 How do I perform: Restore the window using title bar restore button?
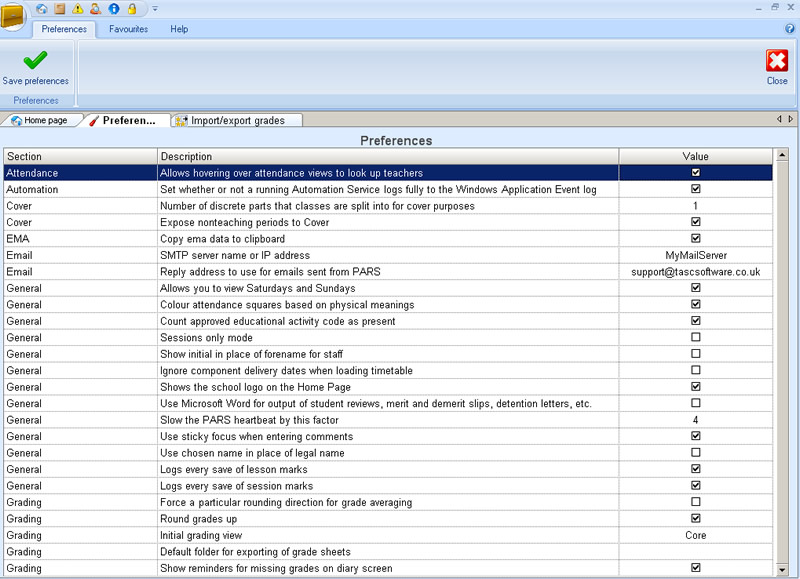[x=775, y=7]
